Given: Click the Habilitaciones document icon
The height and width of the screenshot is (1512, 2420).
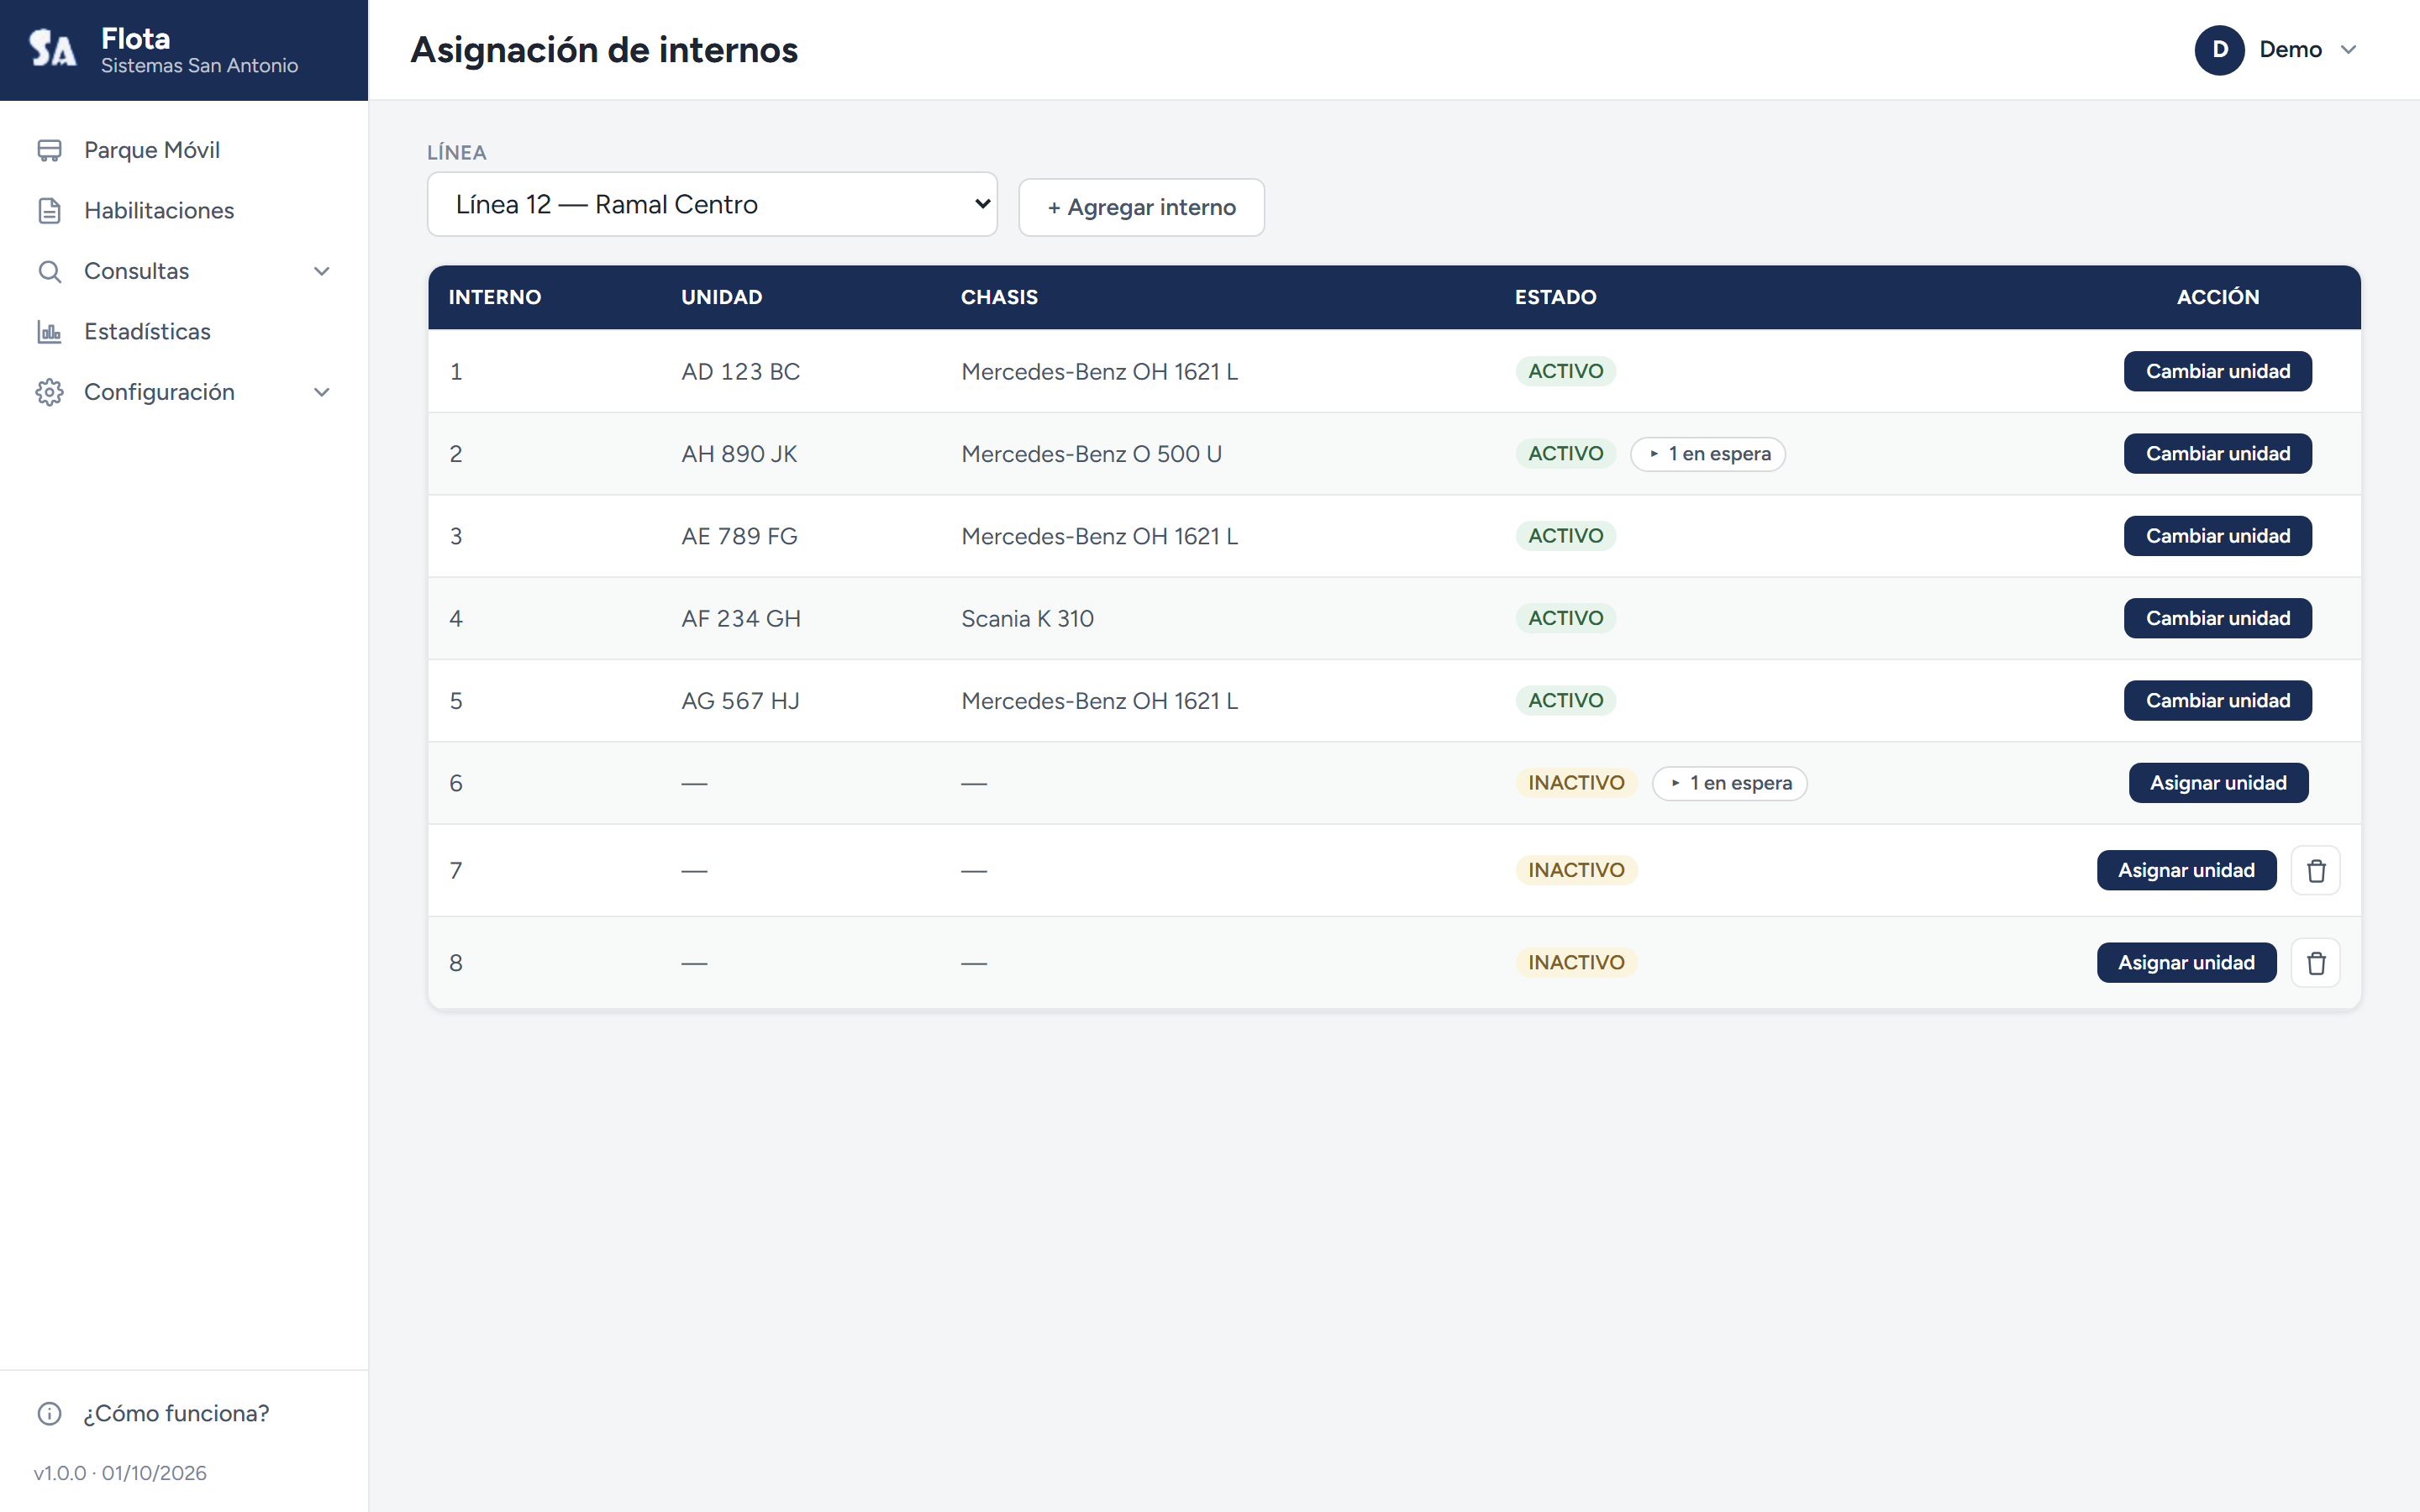Looking at the screenshot, I should coord(49,211).
